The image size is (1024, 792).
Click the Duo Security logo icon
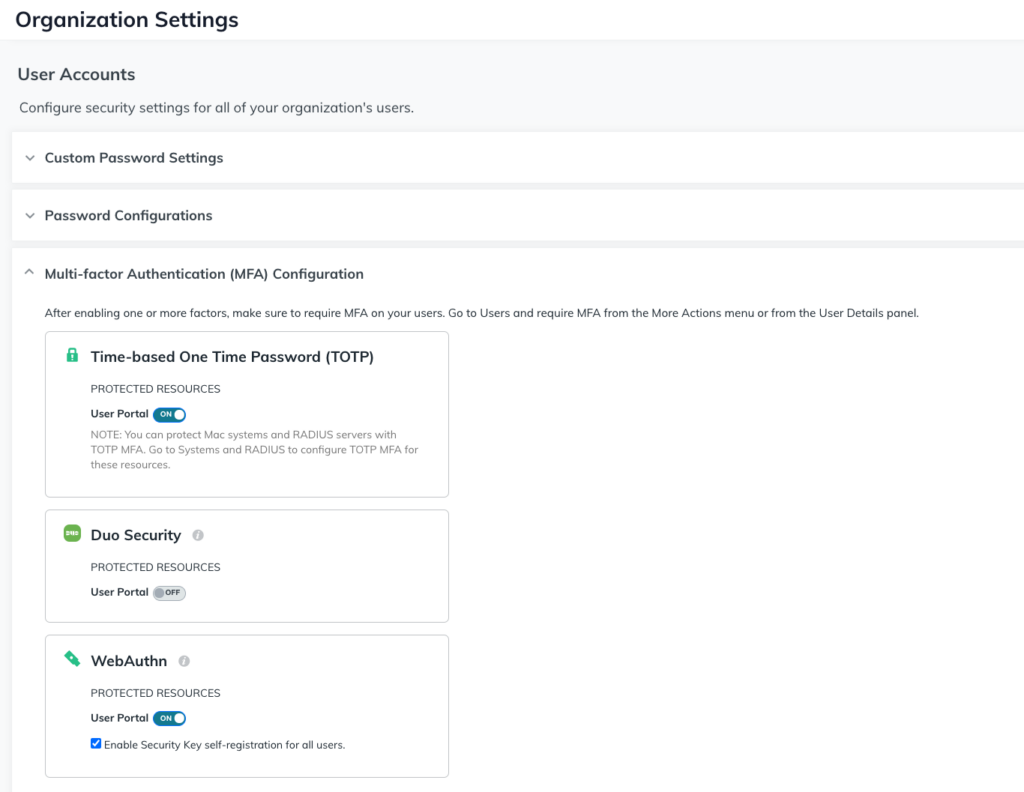(x=72, y=534)
